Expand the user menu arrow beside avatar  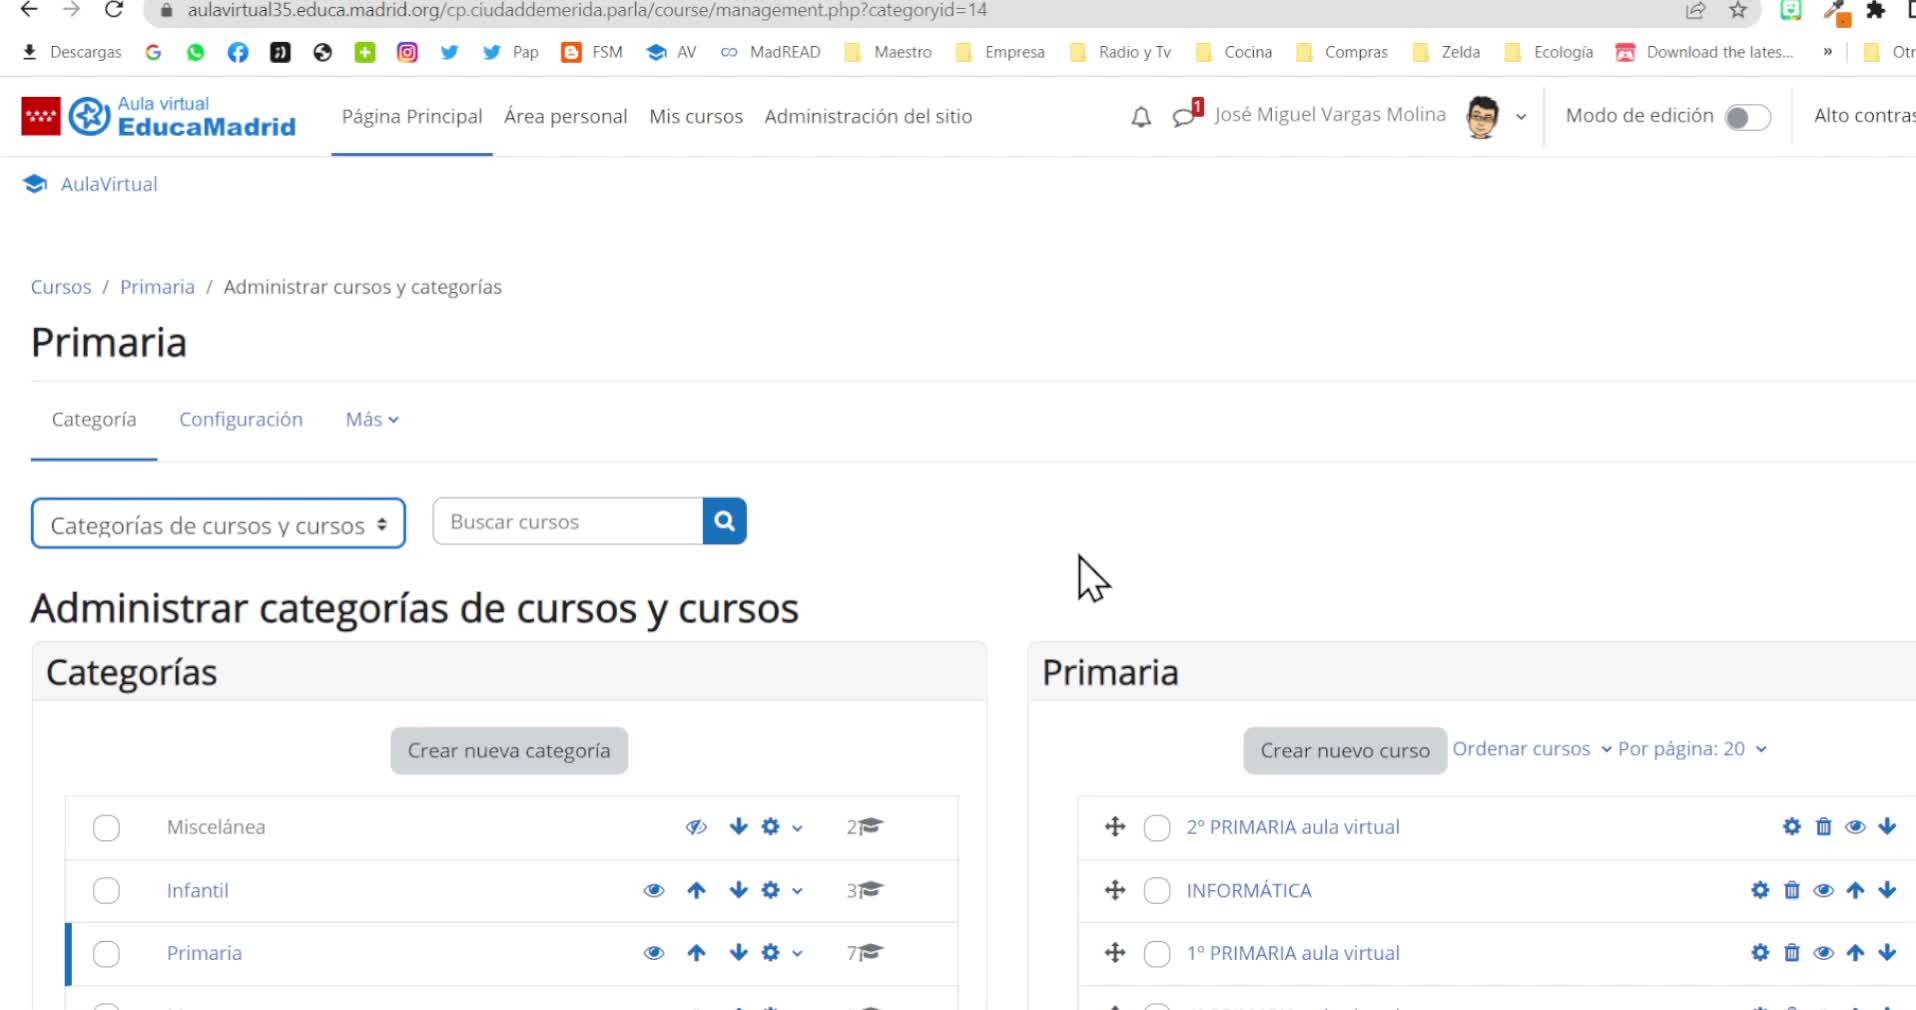(x=1521, y=117)
